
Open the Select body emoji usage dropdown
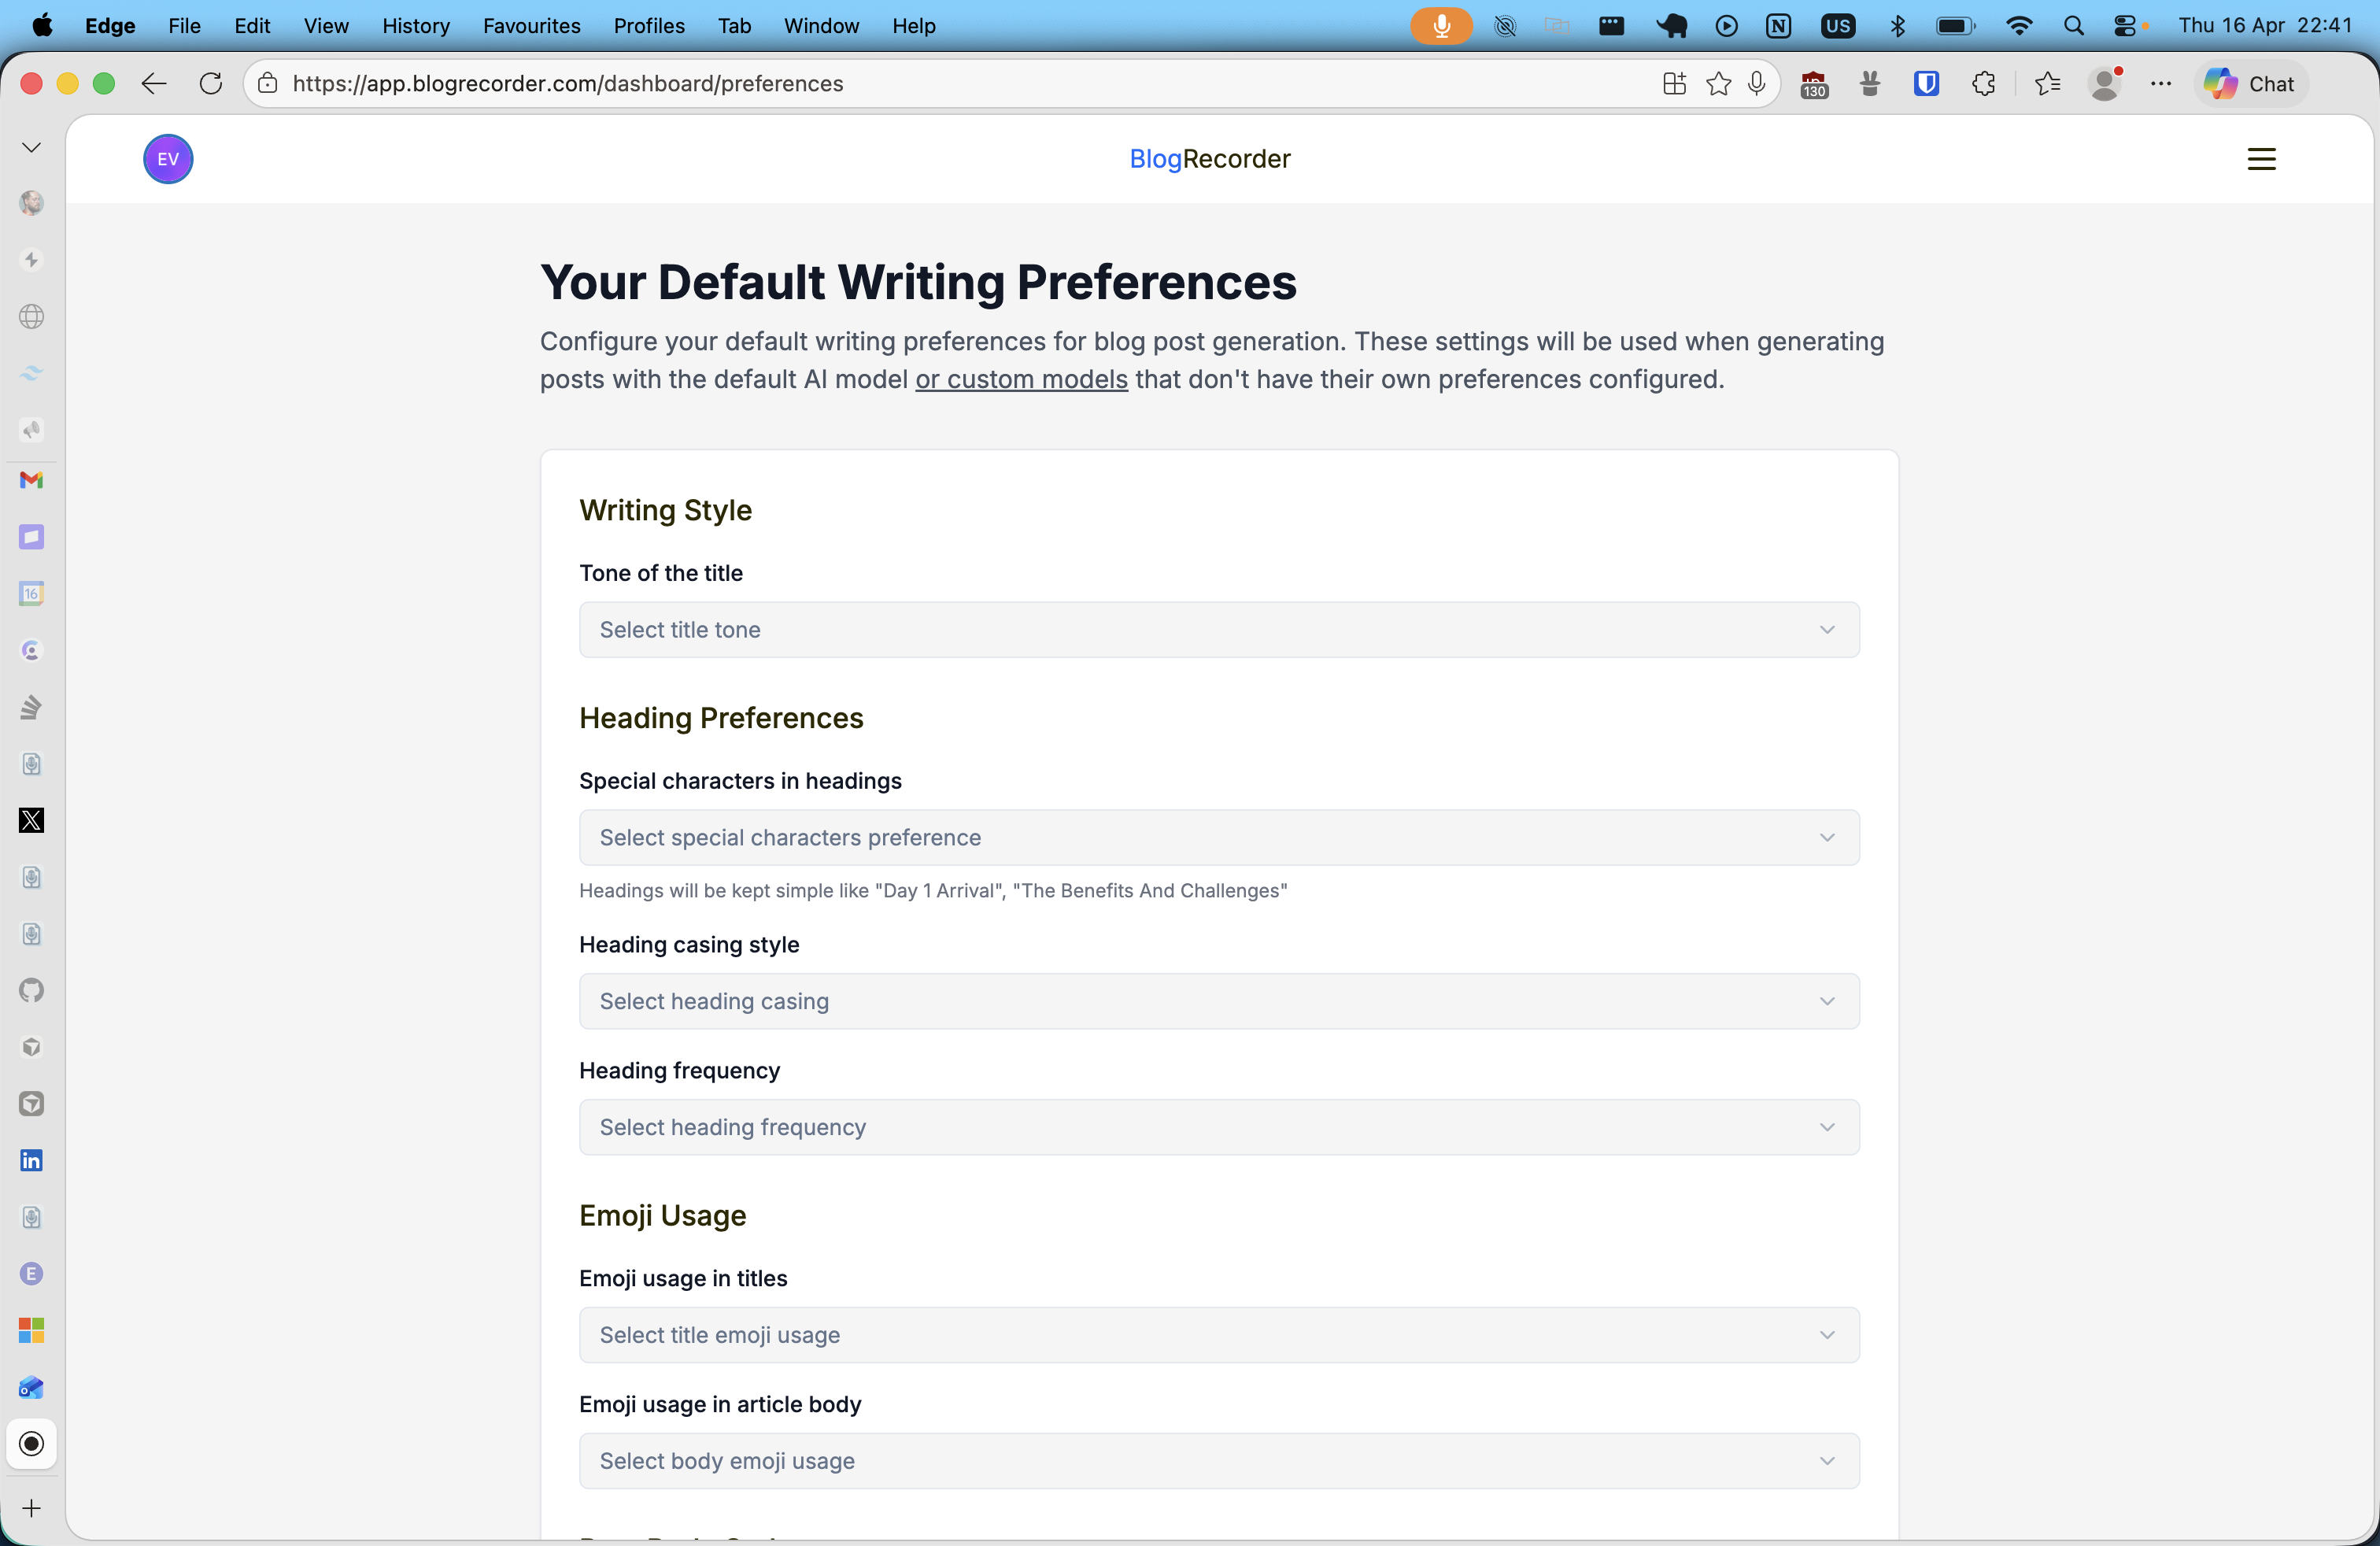click(1218, 1461)
